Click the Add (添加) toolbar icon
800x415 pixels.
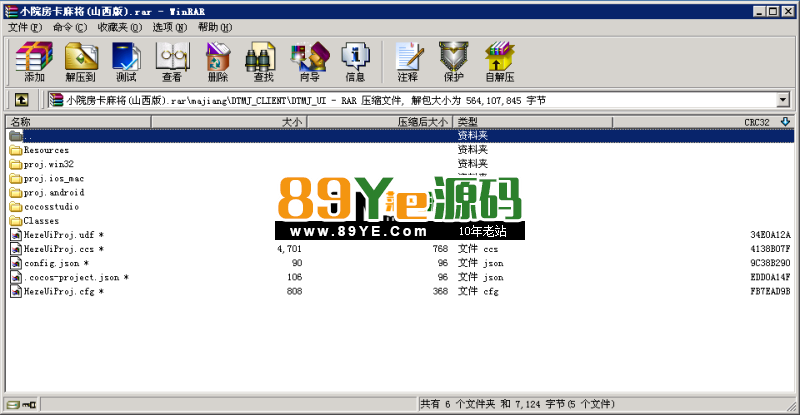(34, 62)
